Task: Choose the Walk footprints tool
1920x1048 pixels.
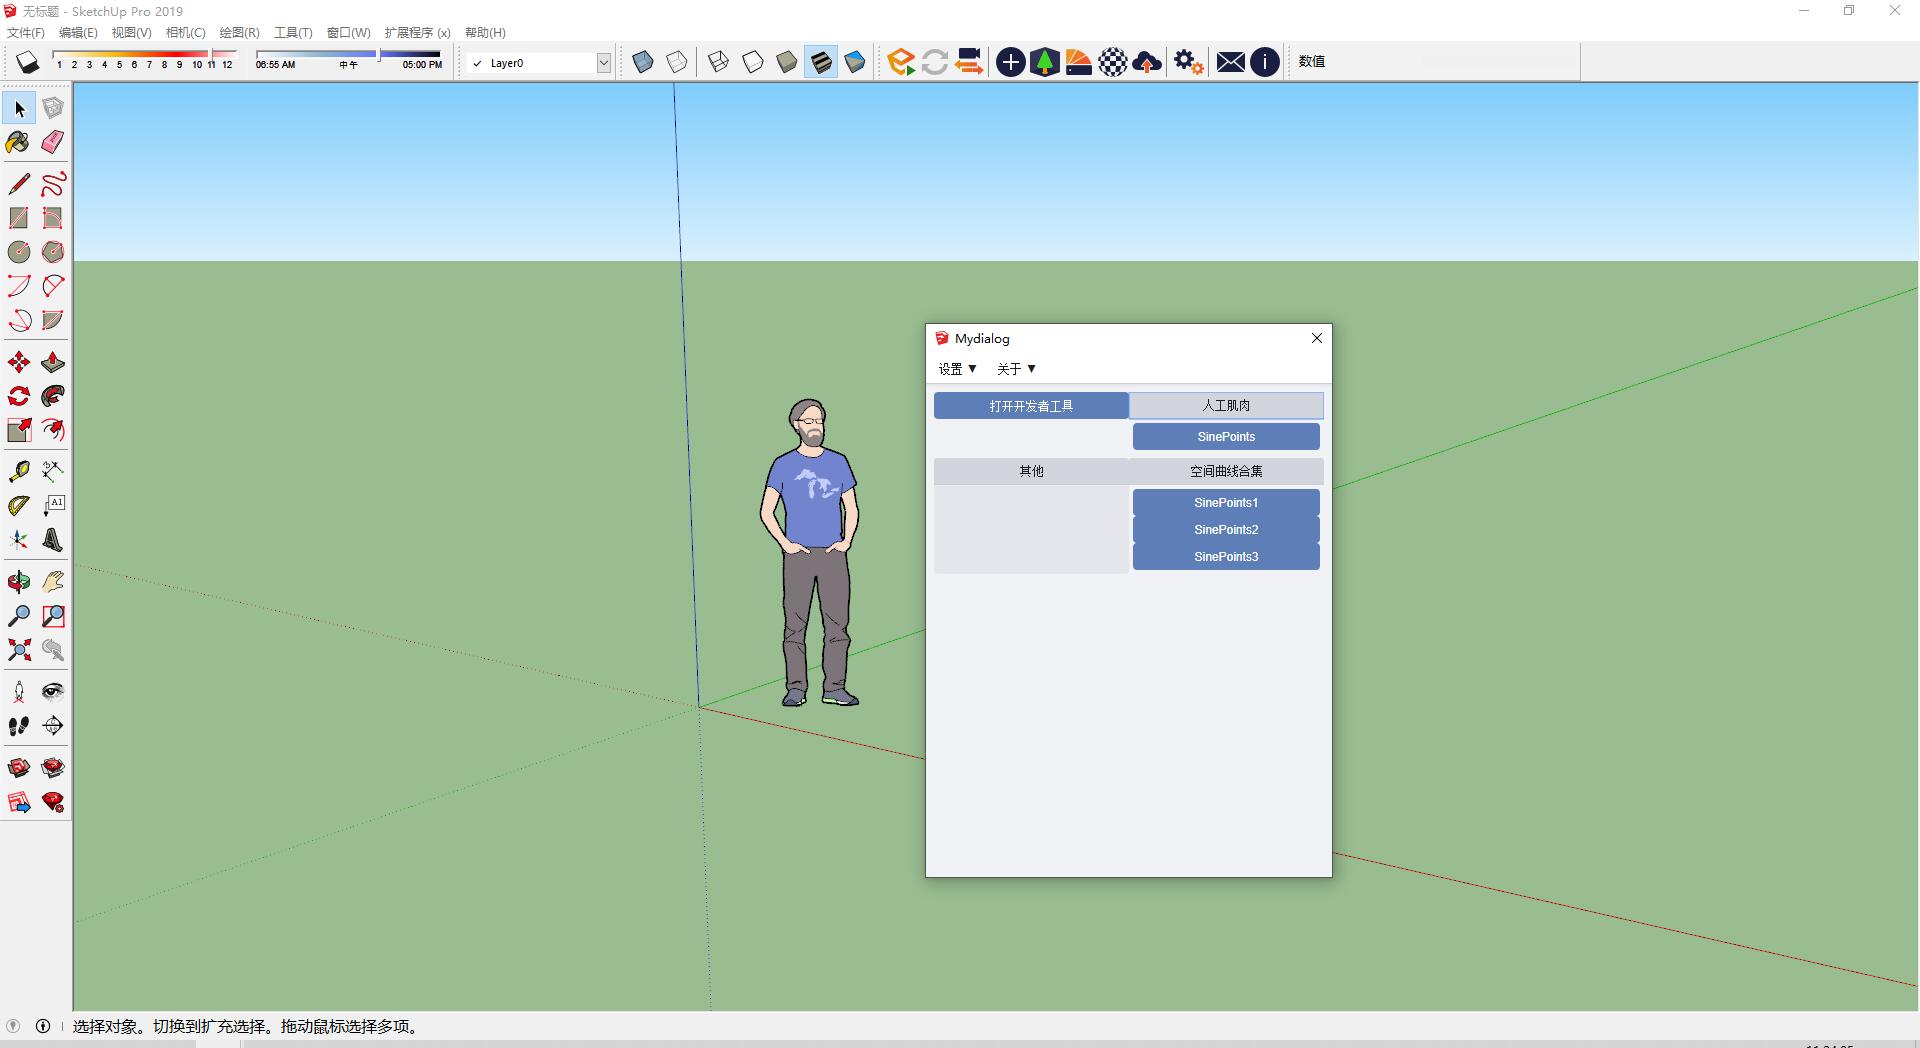Action: pos(19,726)
